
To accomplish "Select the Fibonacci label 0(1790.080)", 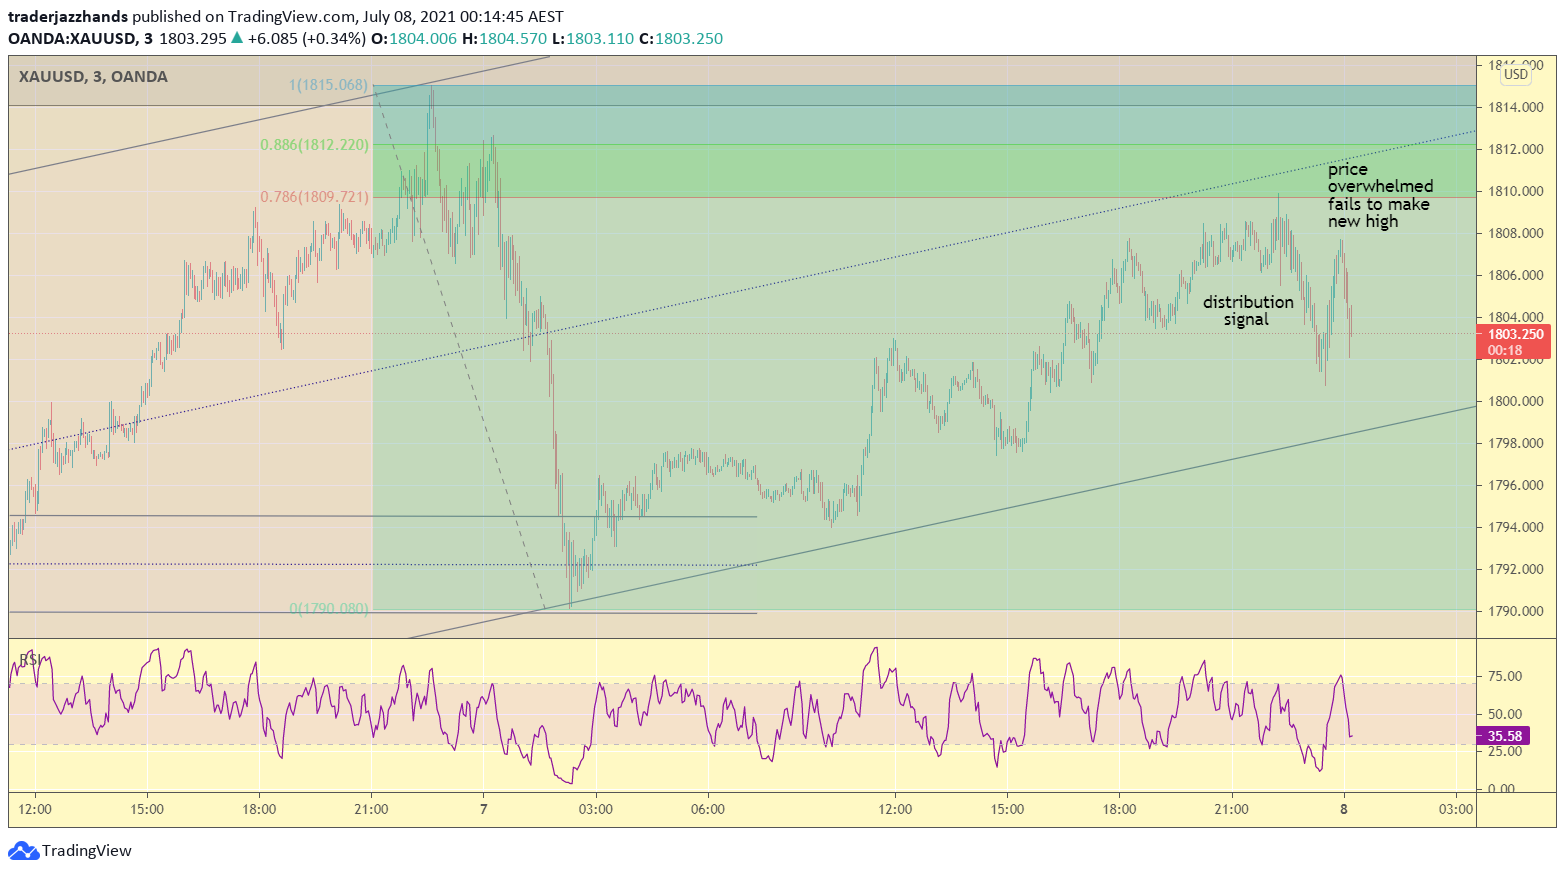I will [x=328, y=609].
